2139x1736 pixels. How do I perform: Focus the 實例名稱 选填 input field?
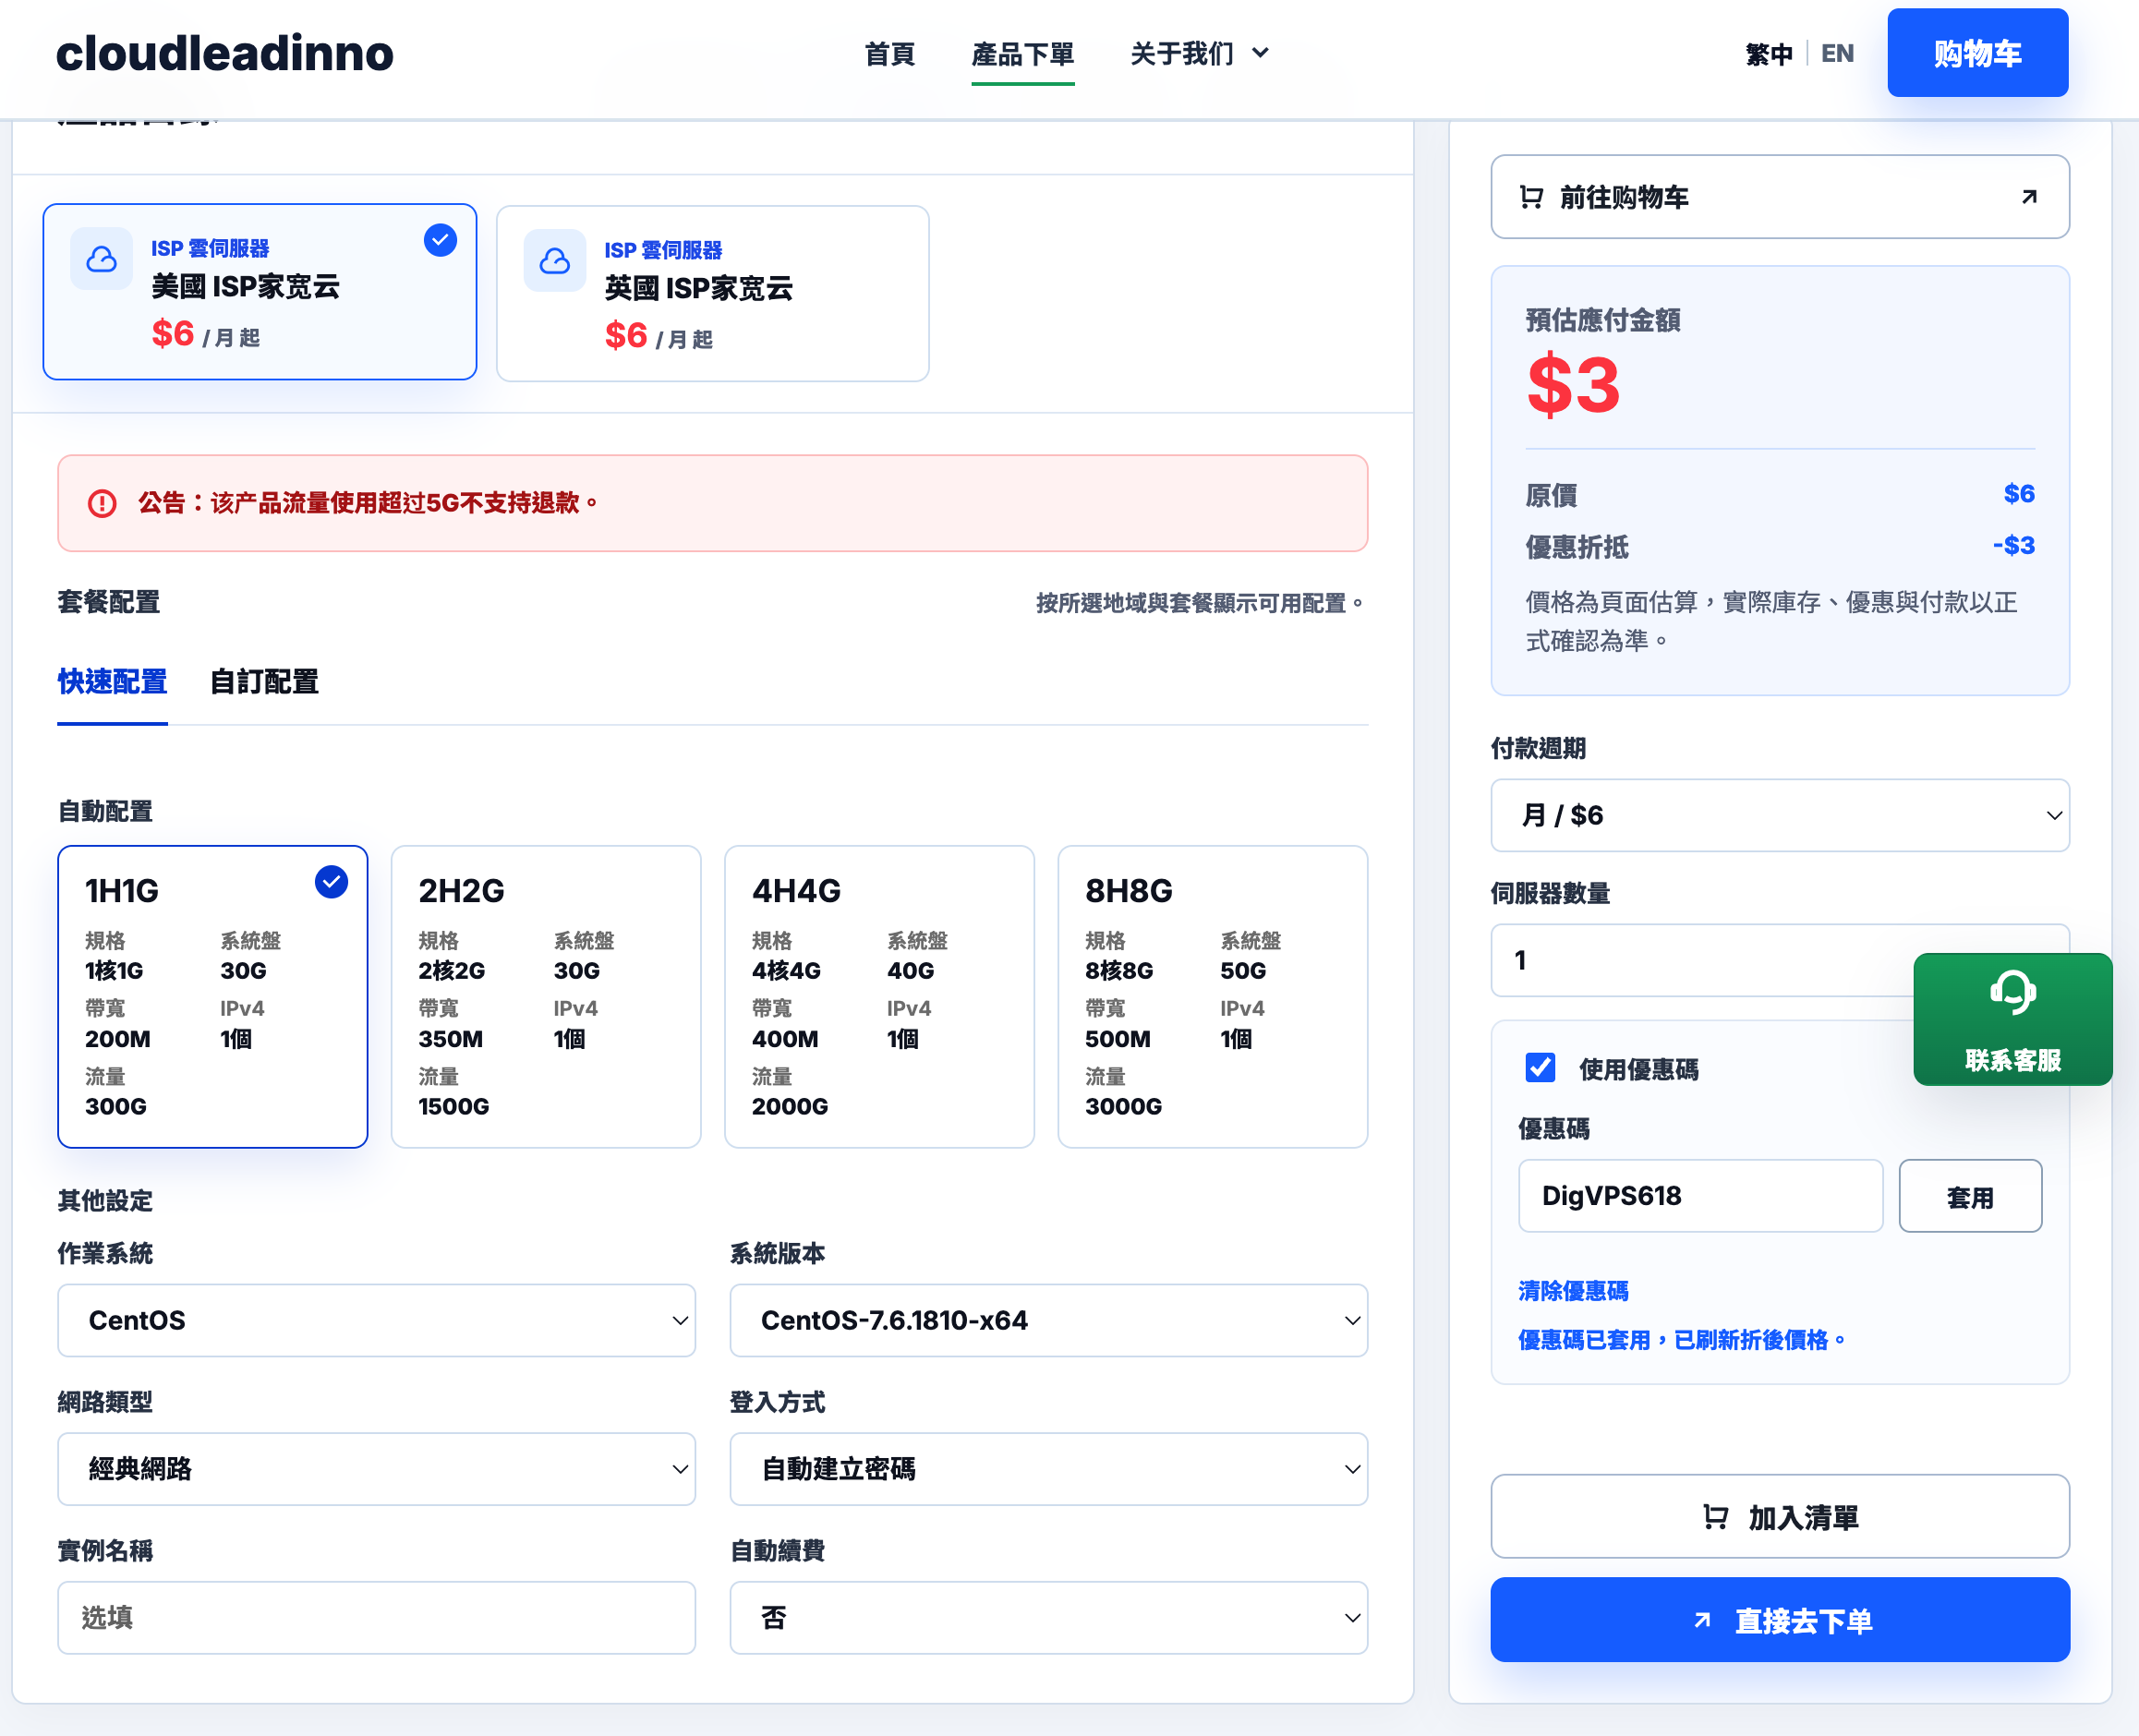pyautogui.click(x=377, y=1618)
